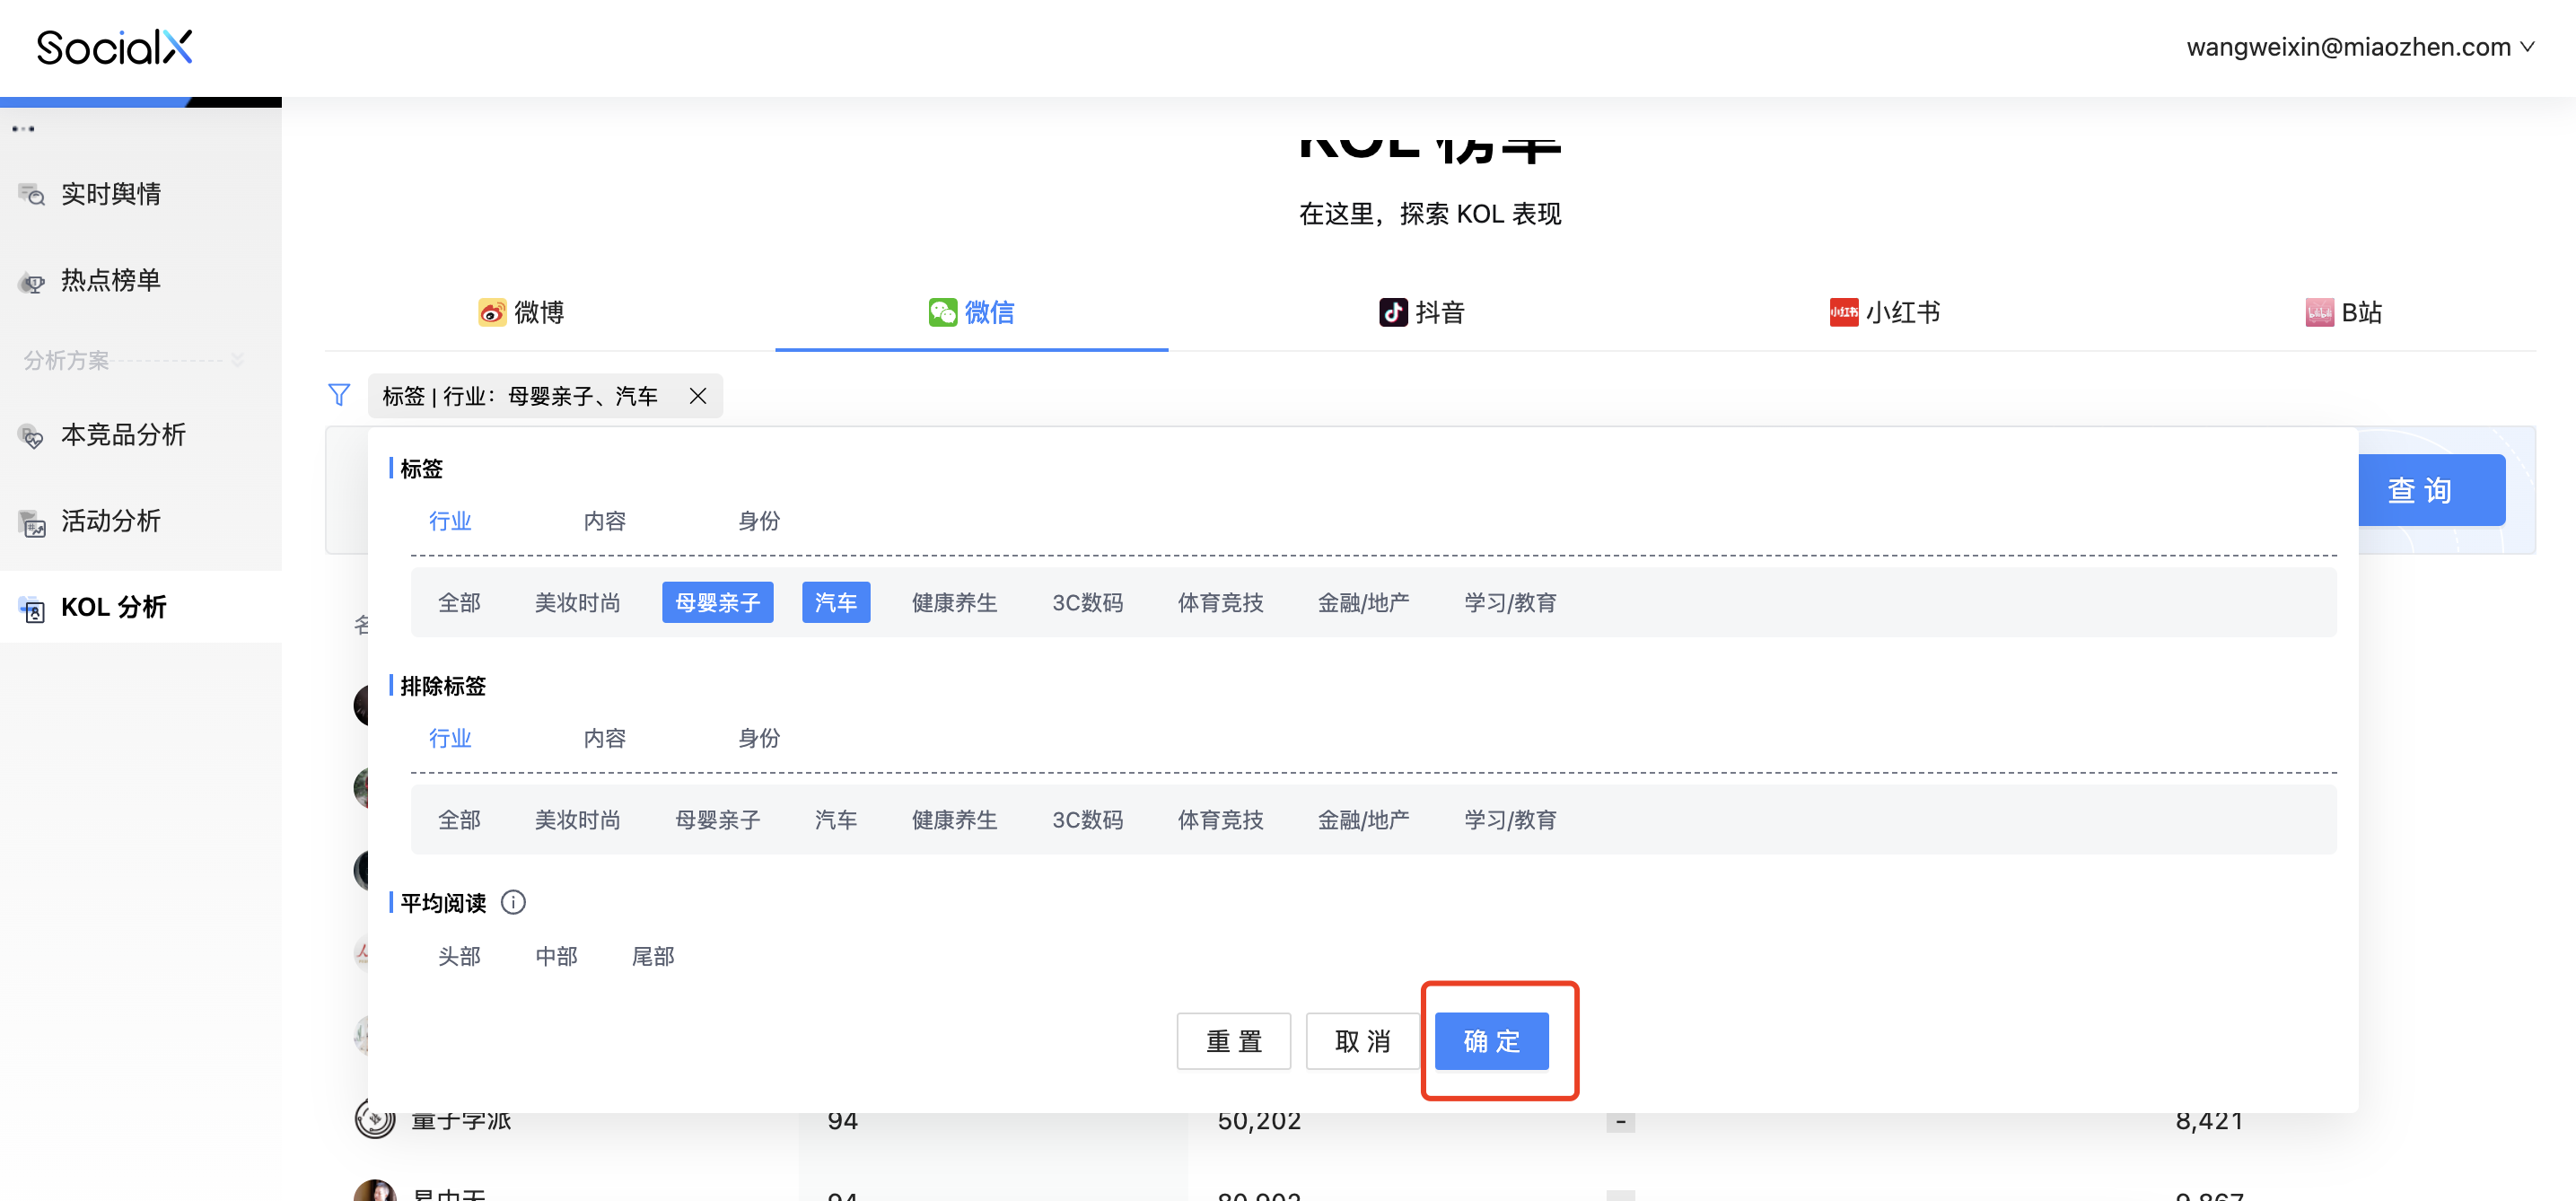Open the sidebar ellipsis menu

tap(24, 129)
